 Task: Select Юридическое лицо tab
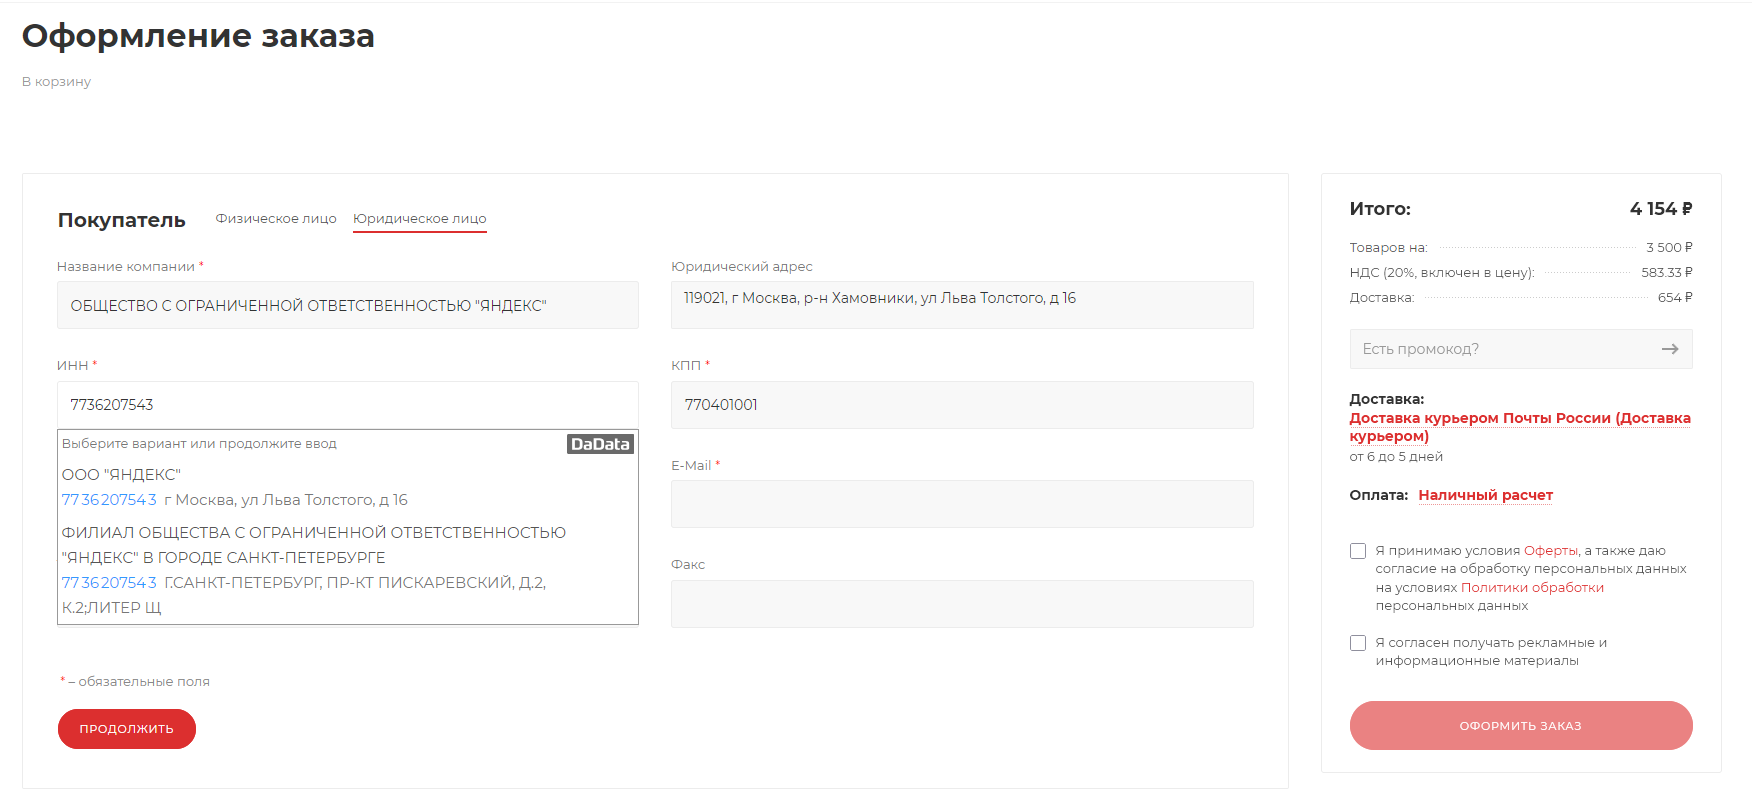pyautogui.click(x=419, y=219)
